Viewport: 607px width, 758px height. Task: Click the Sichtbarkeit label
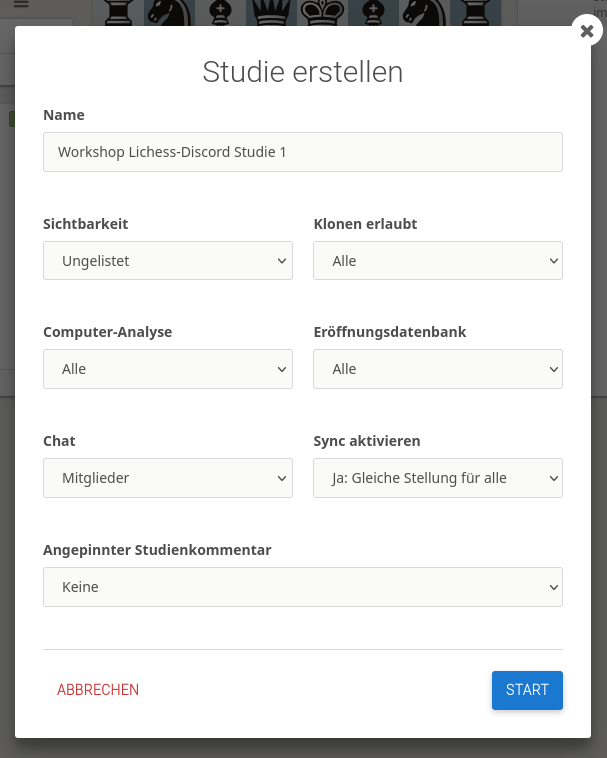86,224
